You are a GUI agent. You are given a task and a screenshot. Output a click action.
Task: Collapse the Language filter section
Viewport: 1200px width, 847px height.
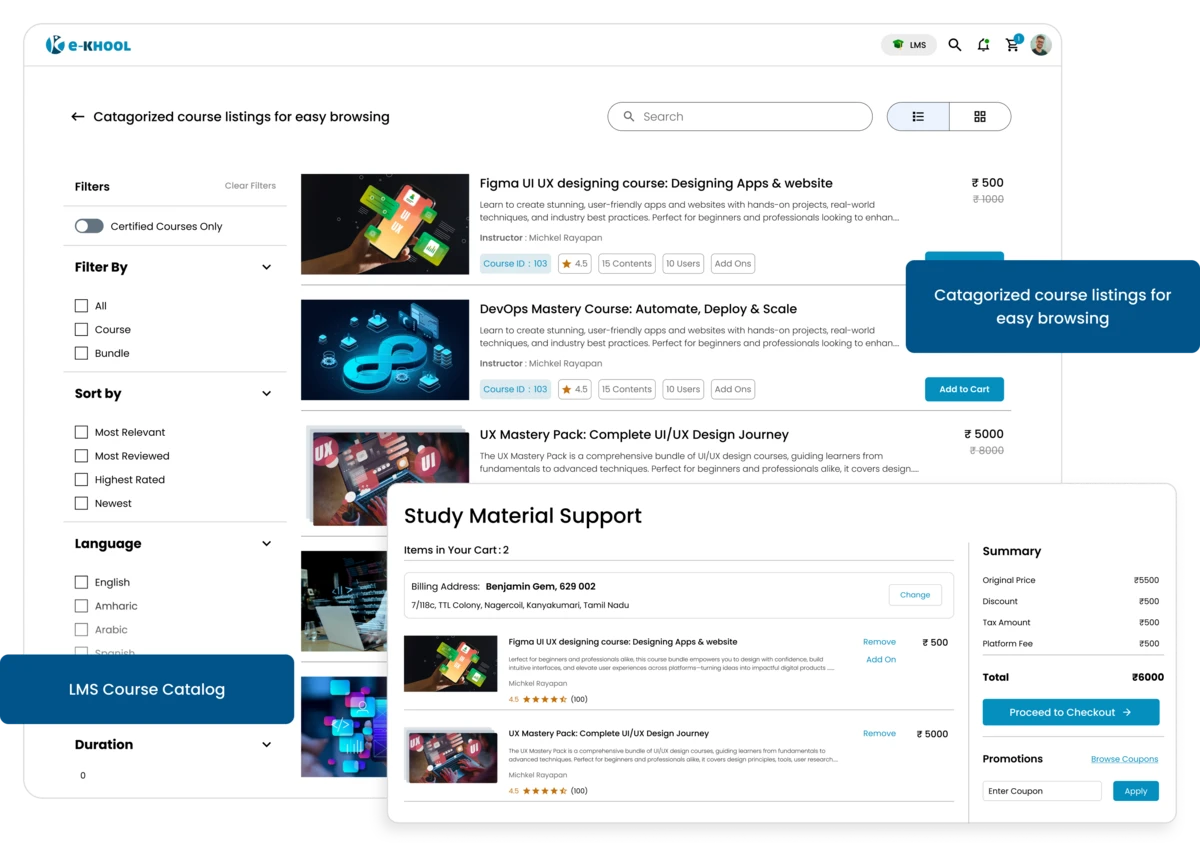pos(266,543)
